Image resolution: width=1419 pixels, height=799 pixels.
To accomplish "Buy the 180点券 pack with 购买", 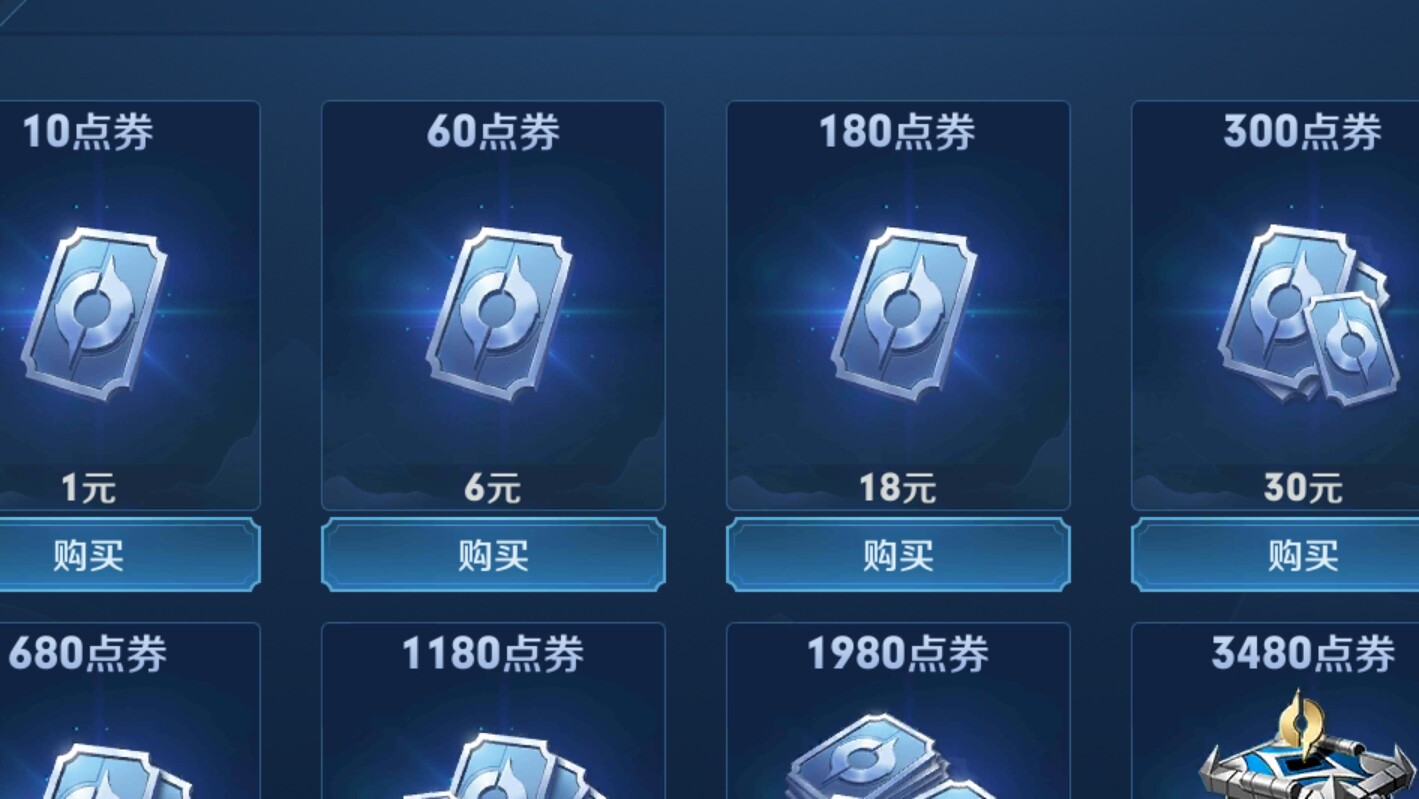I will point(898,554).
